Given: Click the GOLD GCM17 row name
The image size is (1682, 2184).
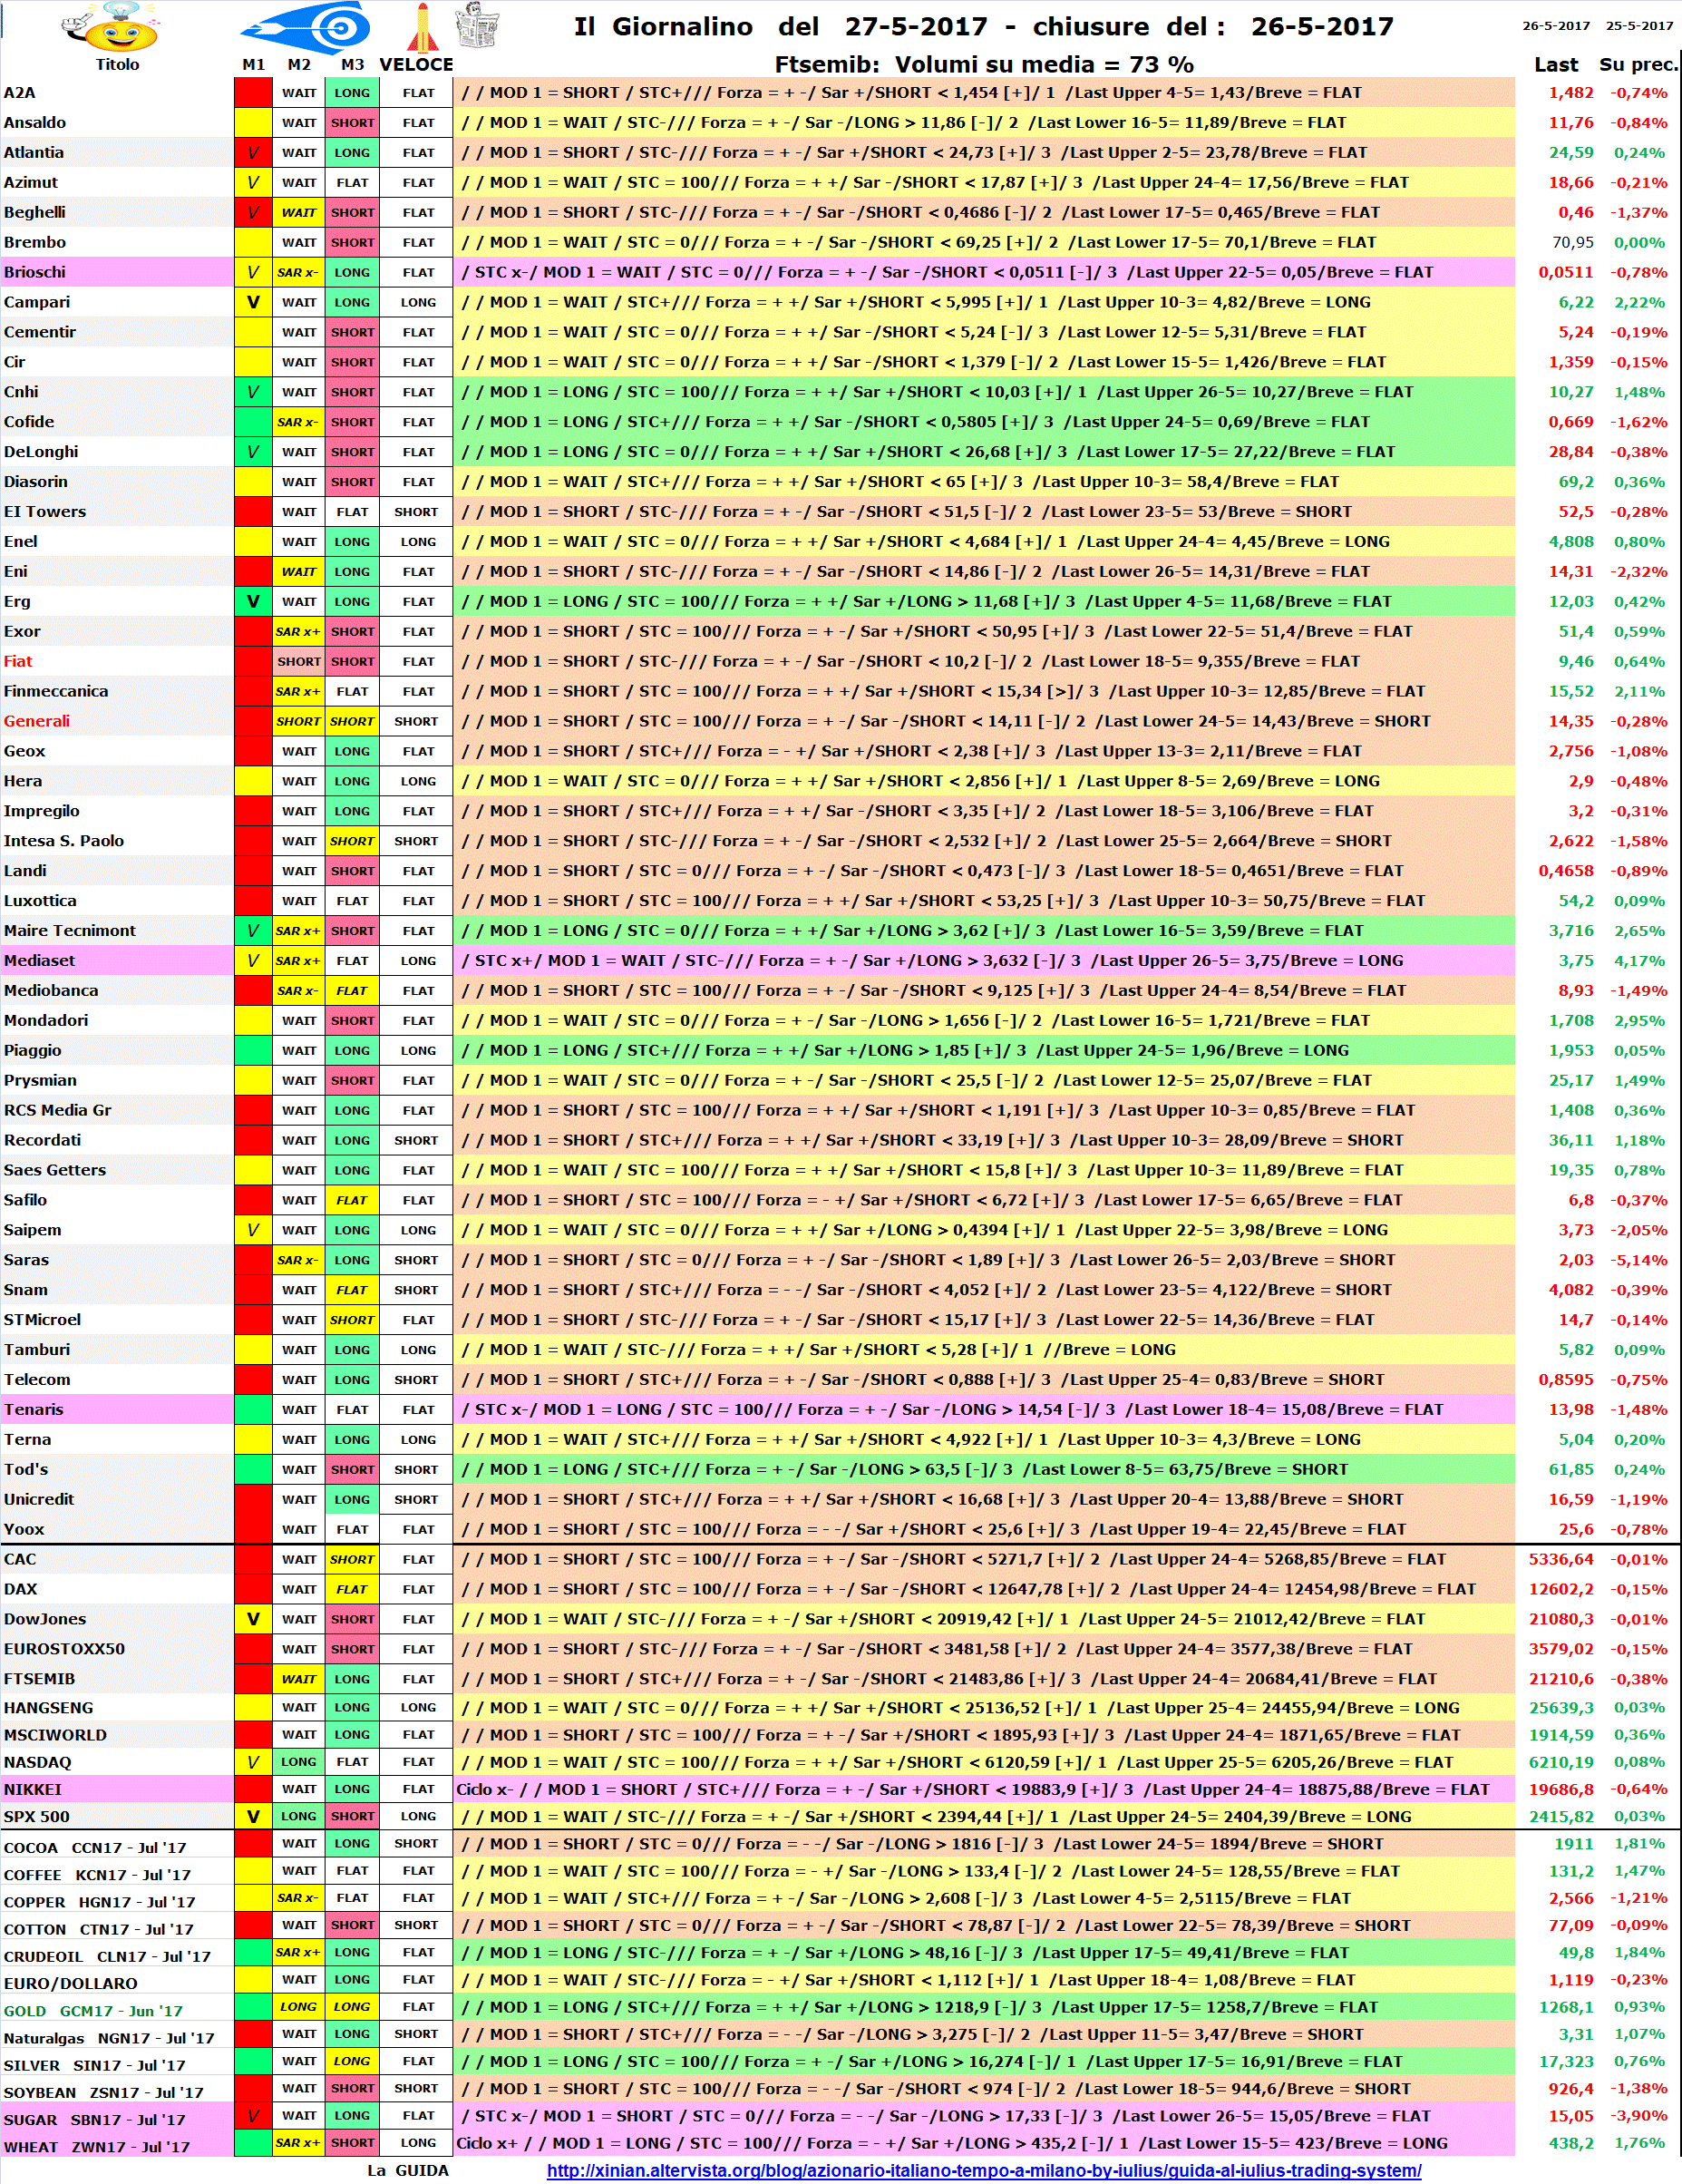Looking at the screenshot, I should (117, 2011).
